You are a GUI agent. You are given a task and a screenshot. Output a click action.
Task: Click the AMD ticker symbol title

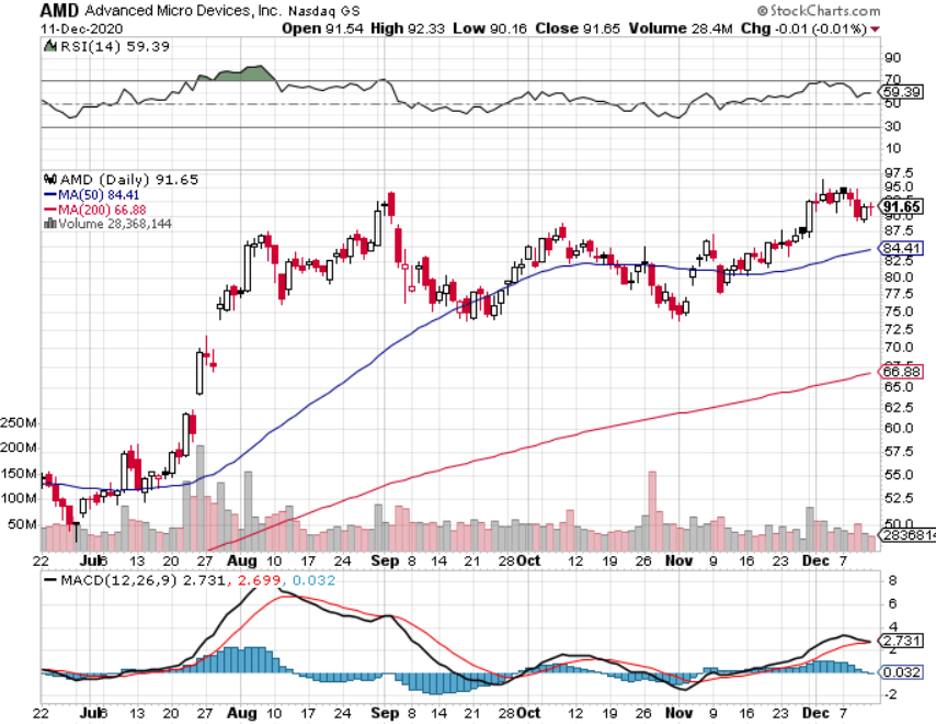[59, 10]
